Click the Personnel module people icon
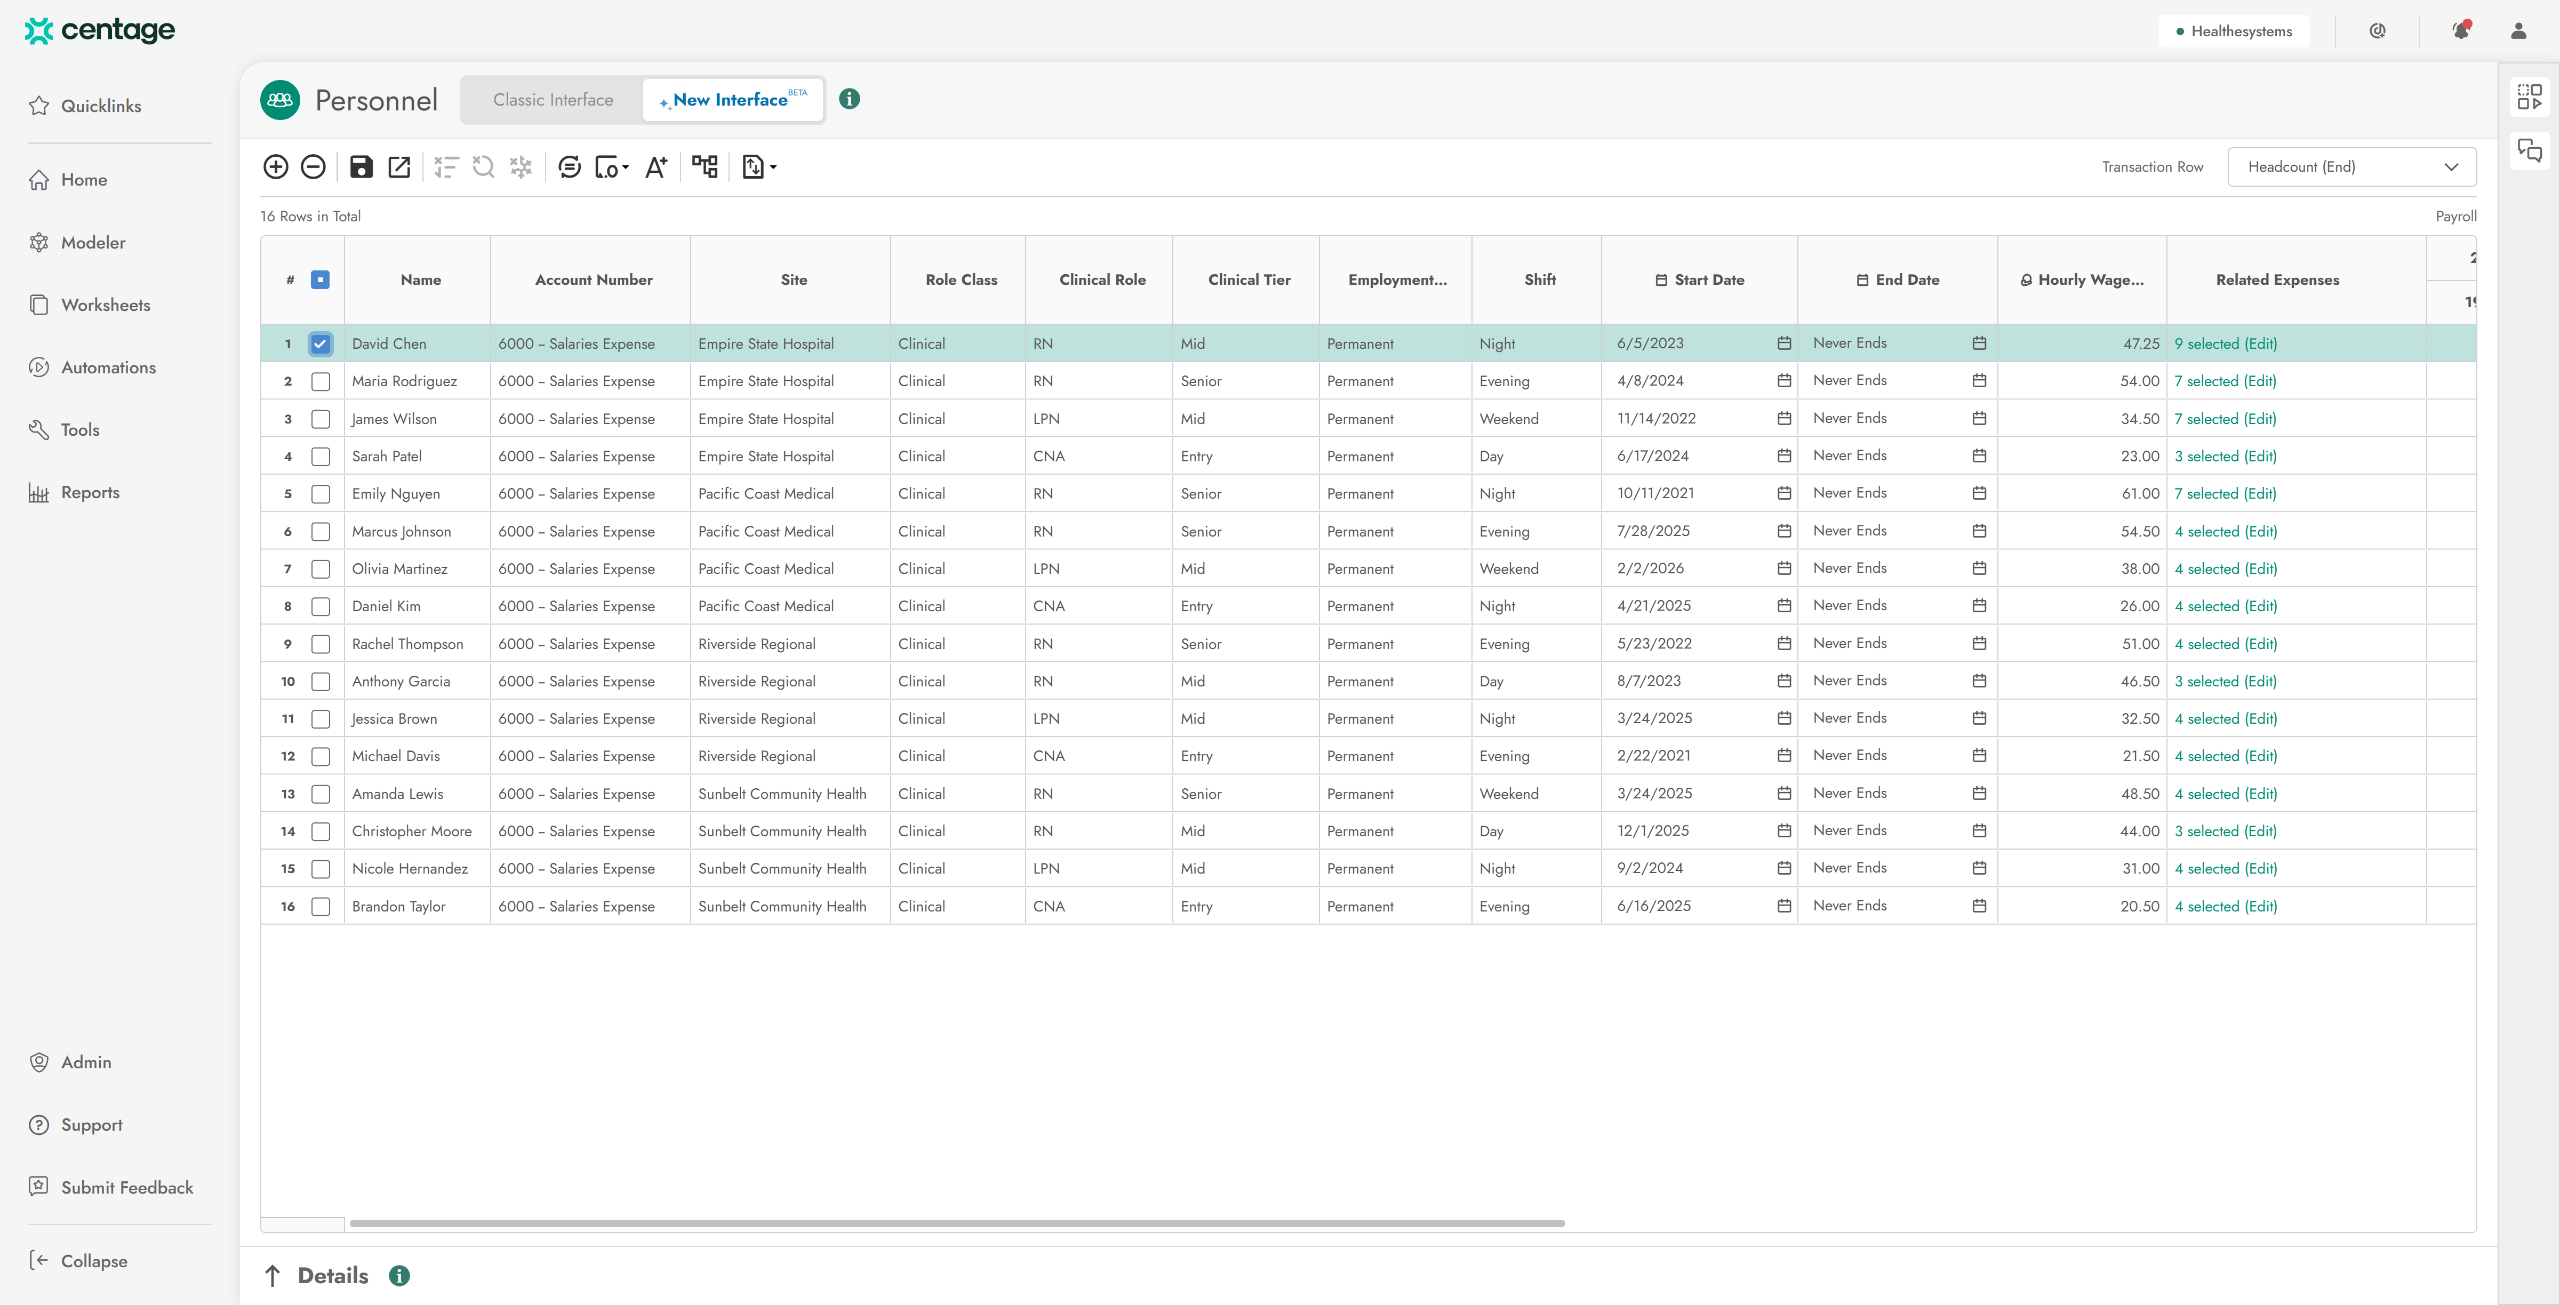The image size is (2560, 1305). point(280,100)
